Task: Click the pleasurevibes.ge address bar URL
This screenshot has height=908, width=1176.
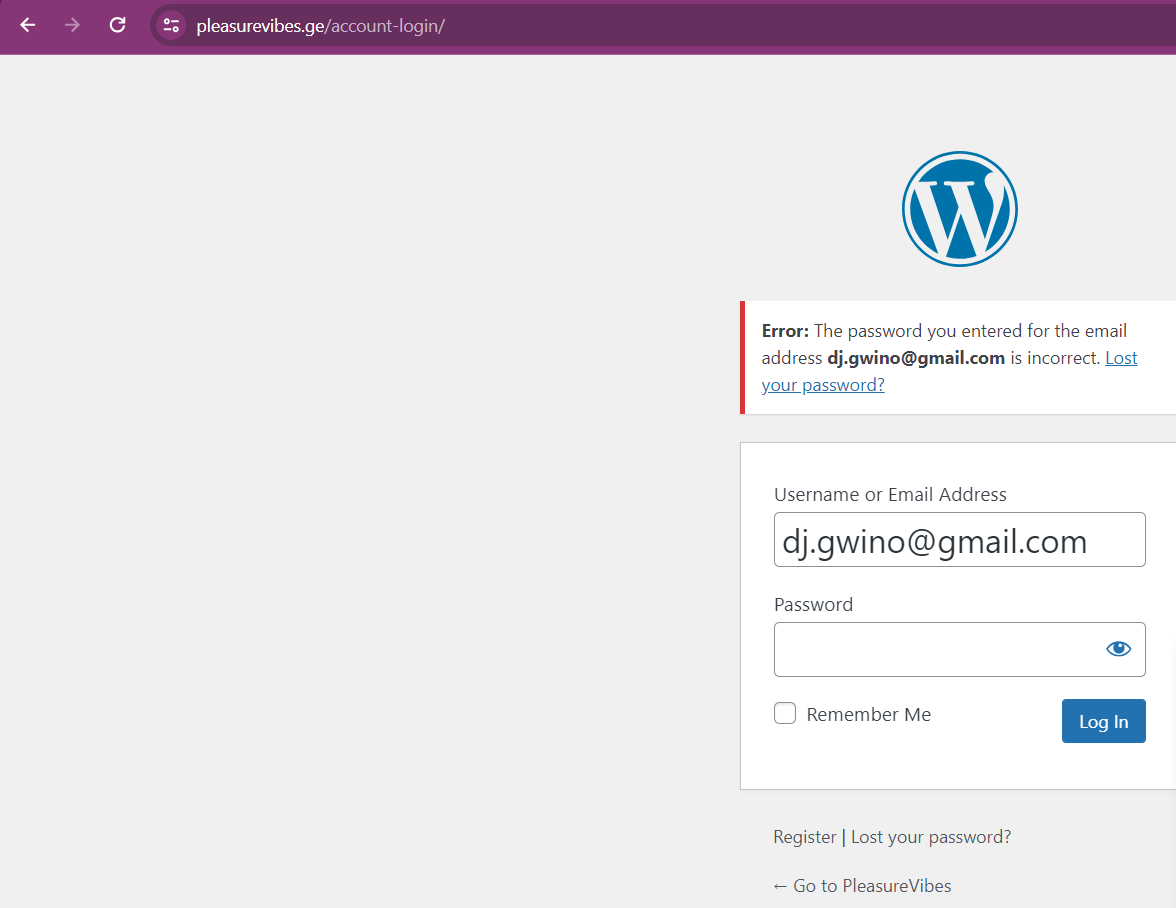Action: click(x=320, y=26)
